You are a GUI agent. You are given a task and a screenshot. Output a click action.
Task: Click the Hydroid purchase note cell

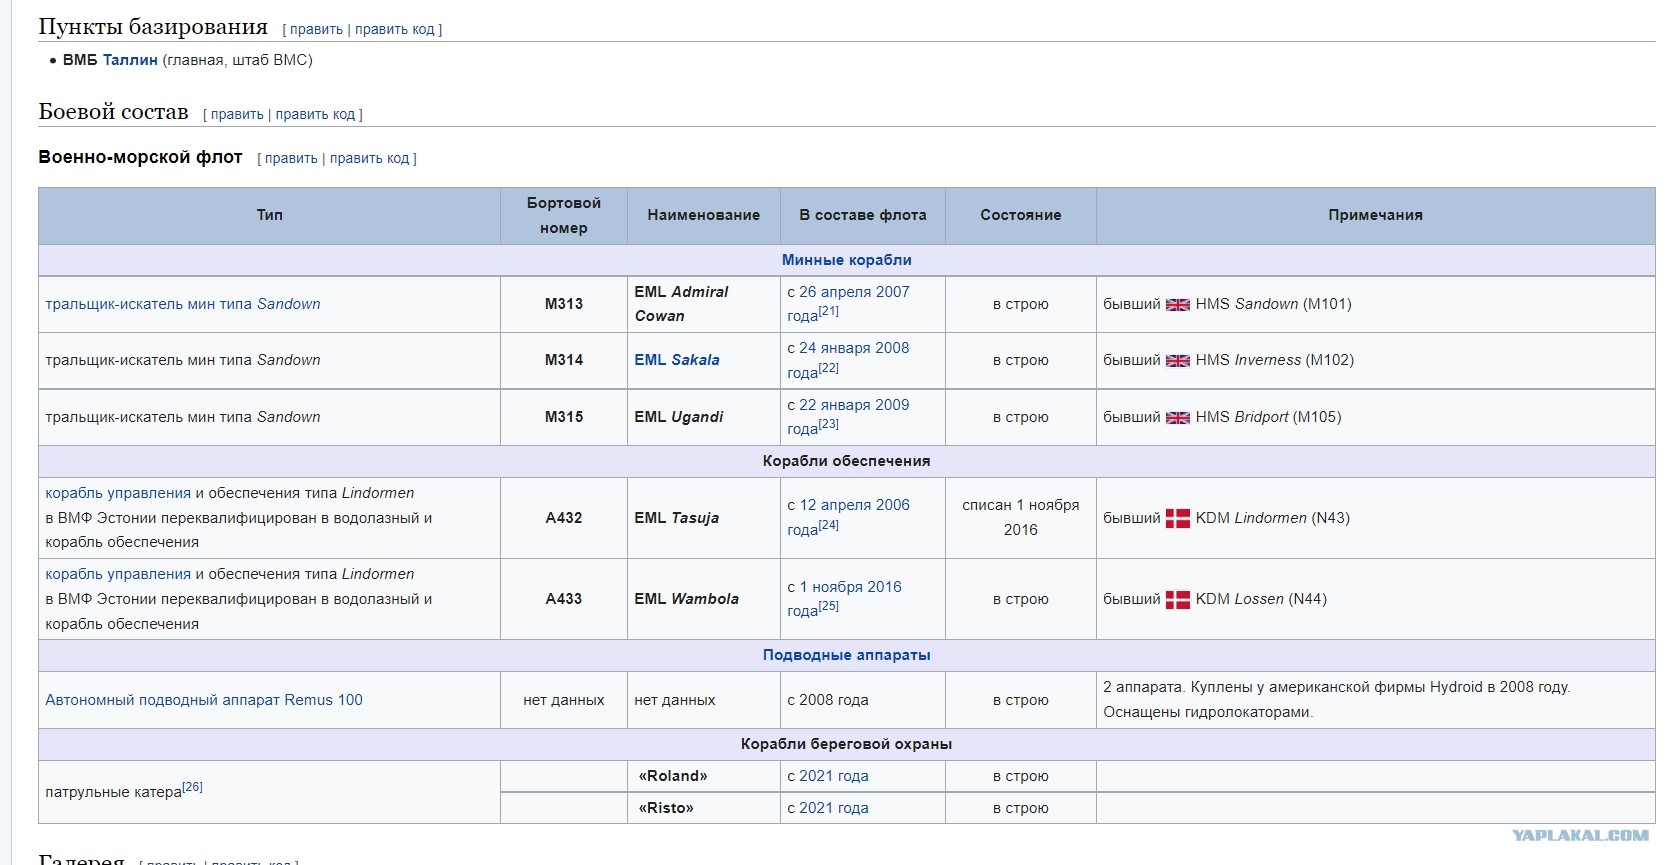(1376, 700)
